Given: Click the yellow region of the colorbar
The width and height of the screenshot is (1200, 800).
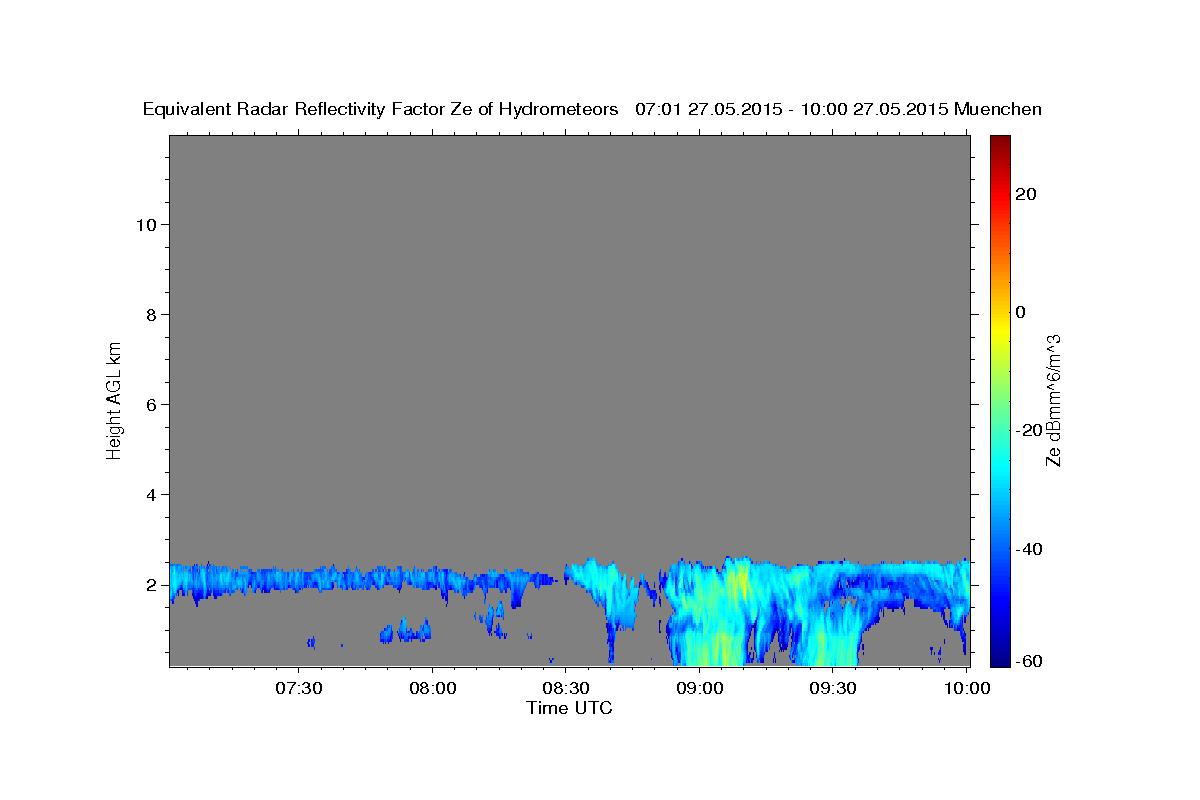Looking at the screenshot, I should 1000,330.
